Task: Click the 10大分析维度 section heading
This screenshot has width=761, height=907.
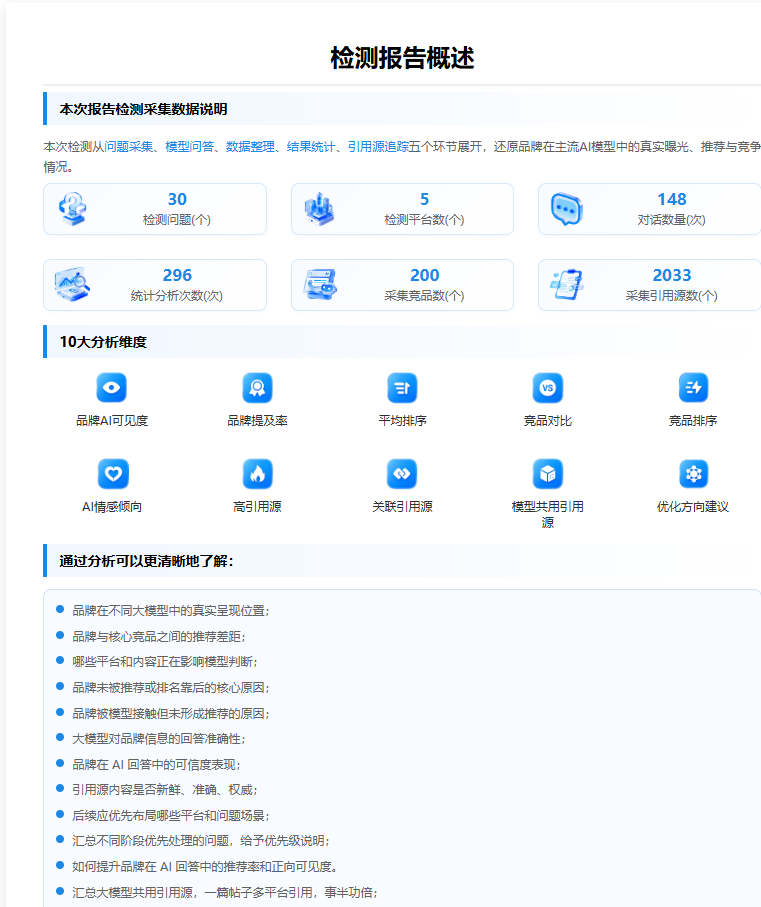Action: [103, 342]
